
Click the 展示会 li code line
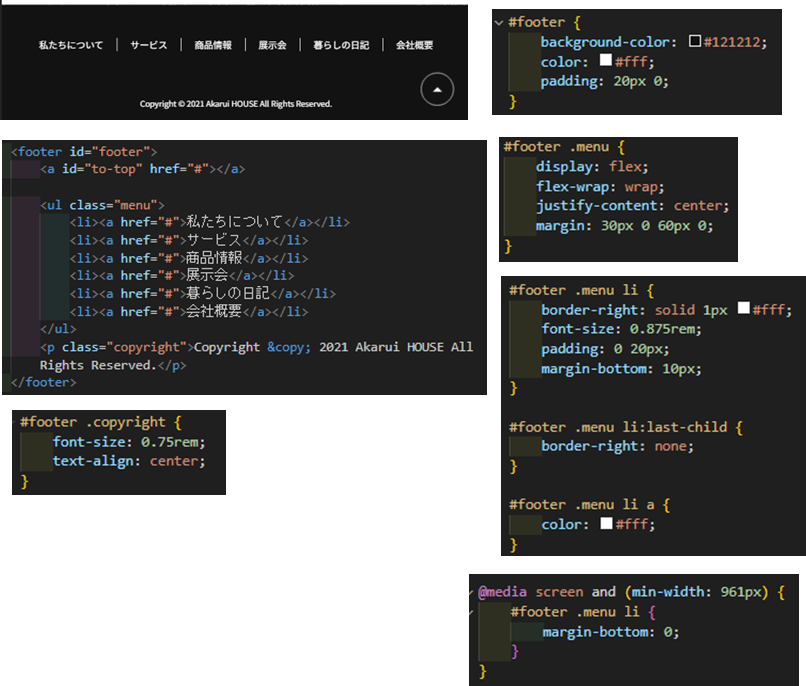pyautogui.click(x=182, y=275)
